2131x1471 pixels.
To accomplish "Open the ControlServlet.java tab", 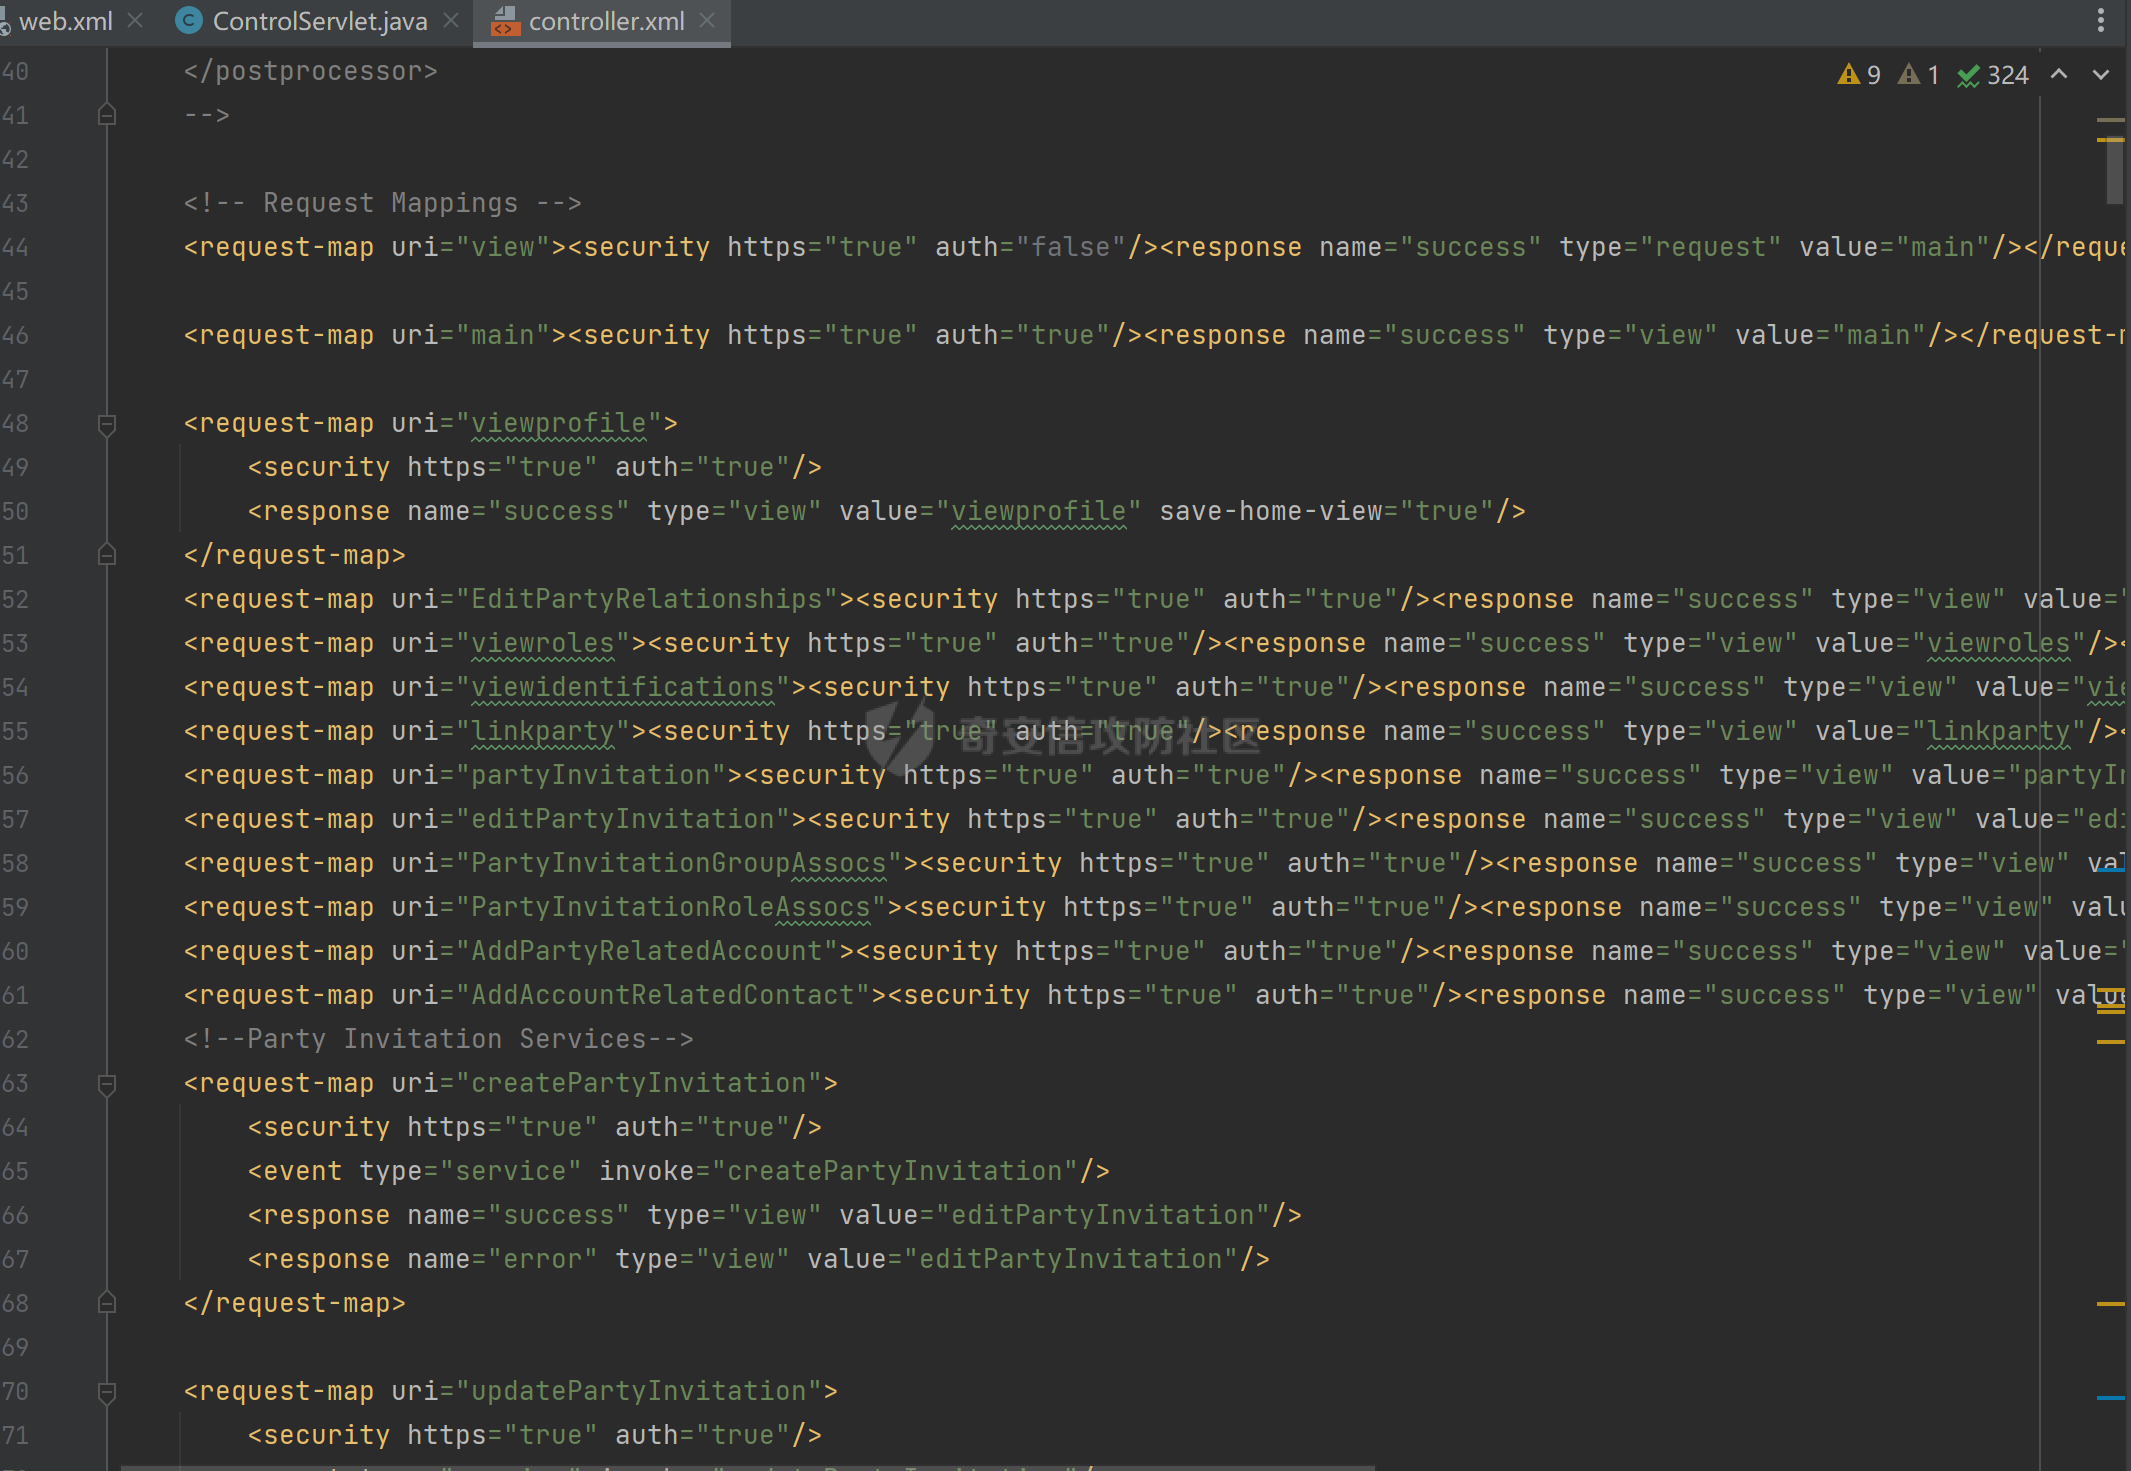I will point(319,21).
